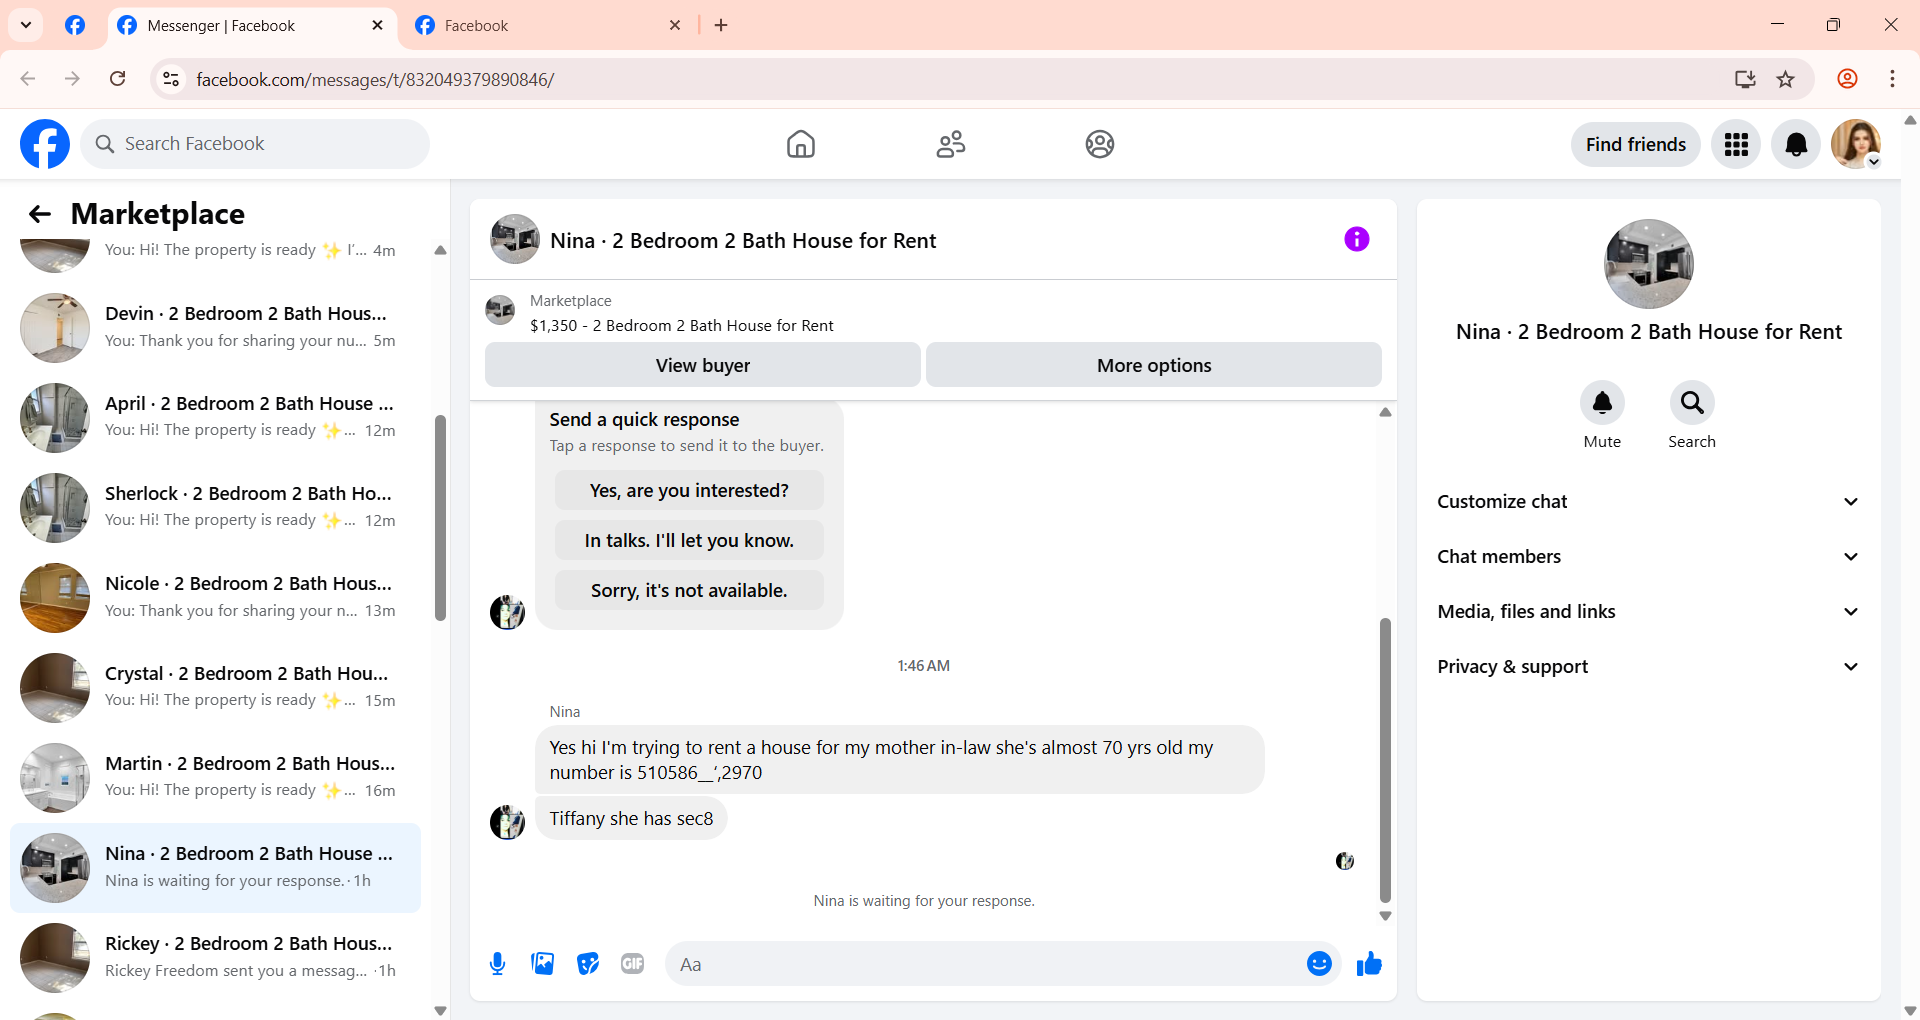Expand Customize chat section

[x=1648, y=502]
